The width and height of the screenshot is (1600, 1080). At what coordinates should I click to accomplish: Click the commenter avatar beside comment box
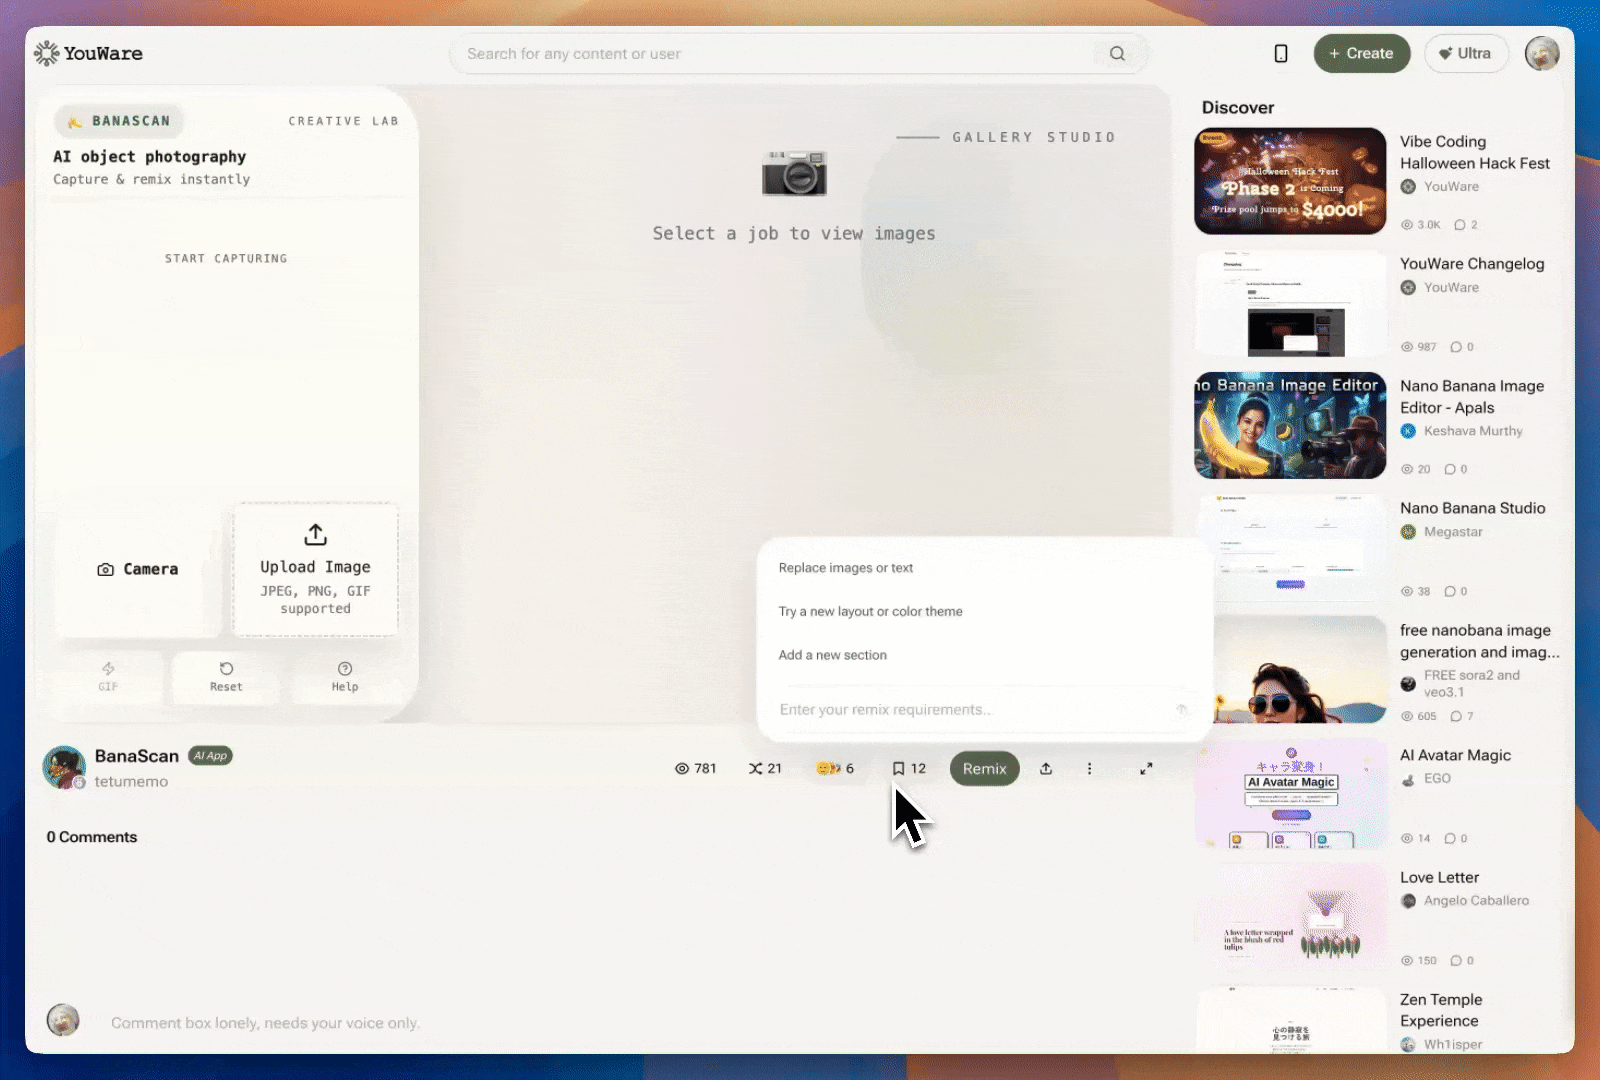pyautogui.click(x=63, y=1020)
